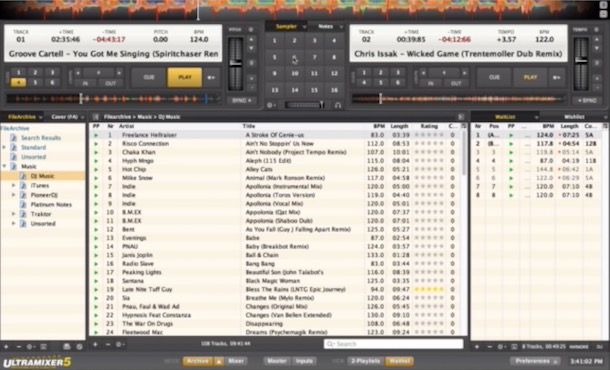Click the track search field
The height and width of the screenshot is (370, 610).
click(393, 344)
